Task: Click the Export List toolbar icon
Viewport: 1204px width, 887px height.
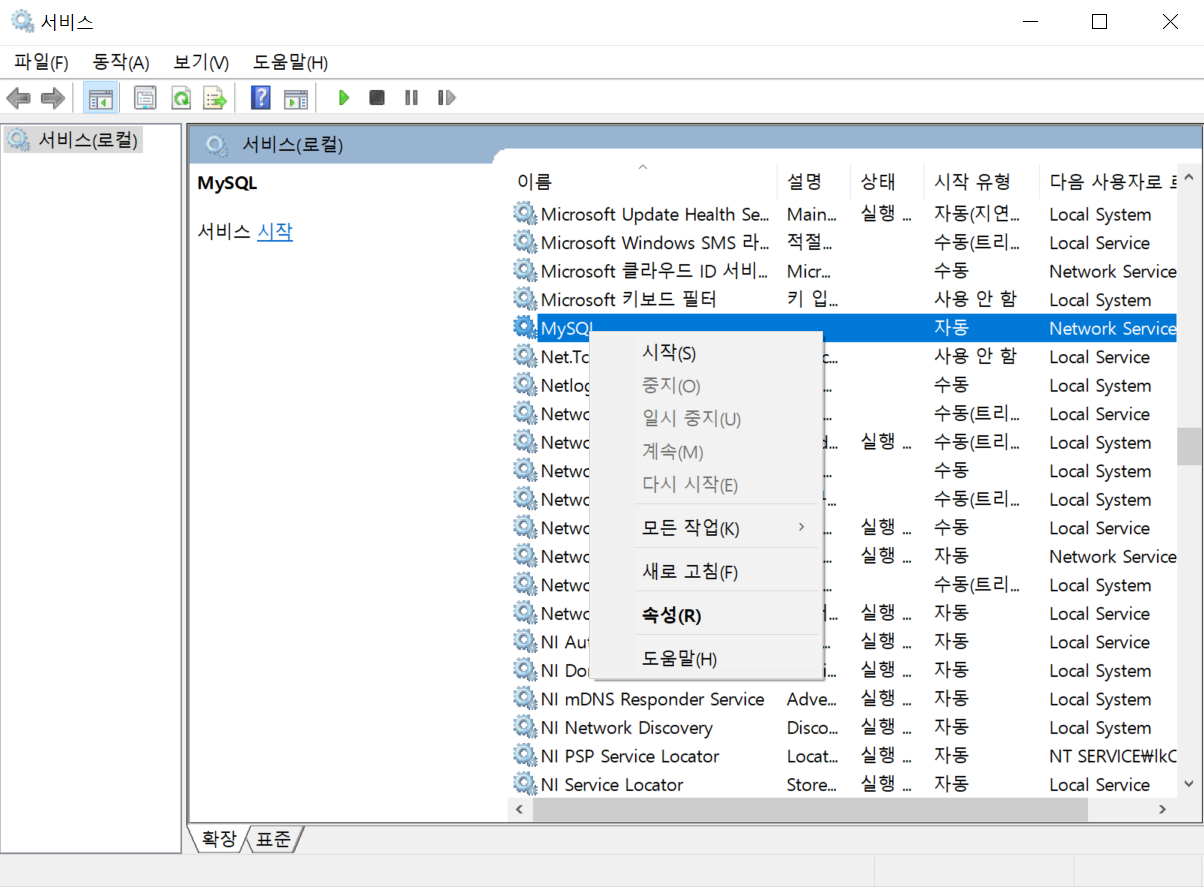Action: [x=215, y=98]
